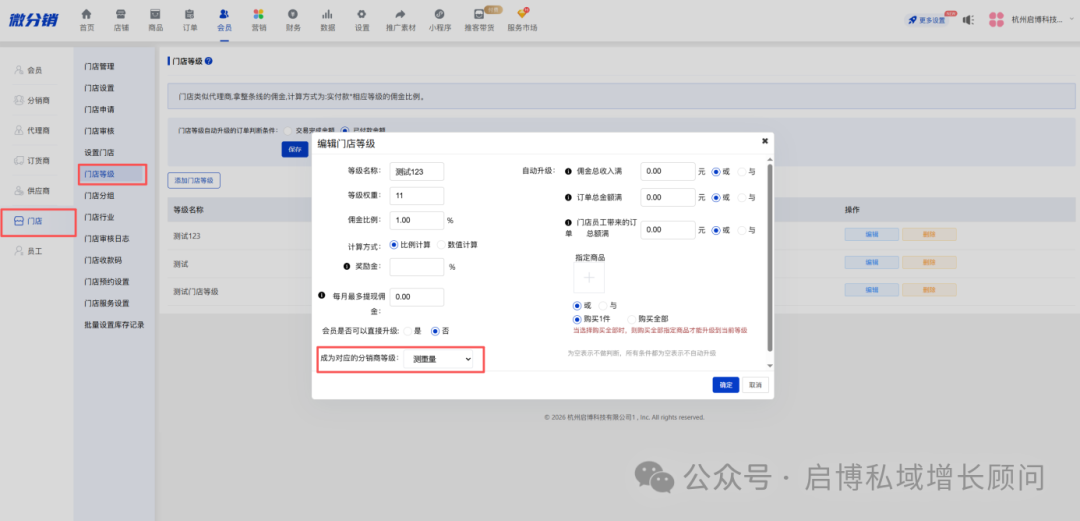Viewport: 1080px width, 521px height.
Task: Open the 设置 gear settings section
Action: pyautogui.click(x=362, y=20)
